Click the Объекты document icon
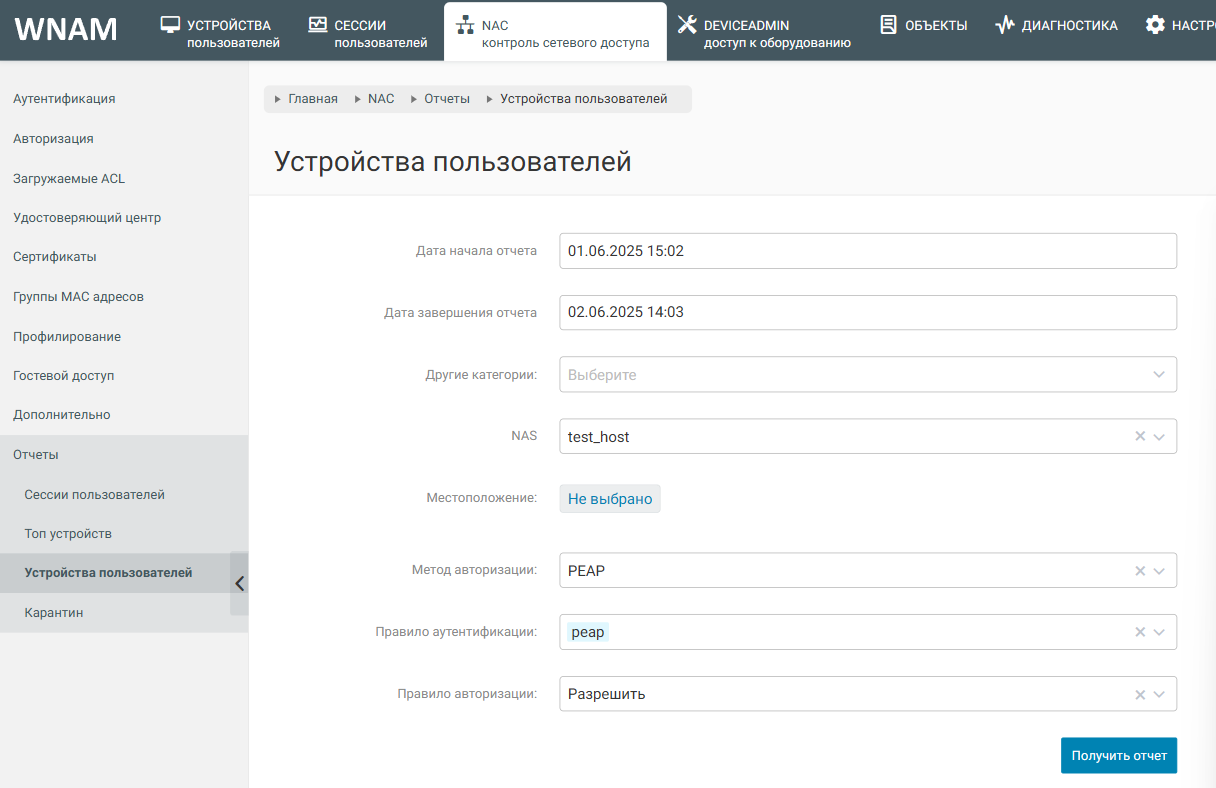Viewport: 1216px width, 788px height. click(888, 25)
